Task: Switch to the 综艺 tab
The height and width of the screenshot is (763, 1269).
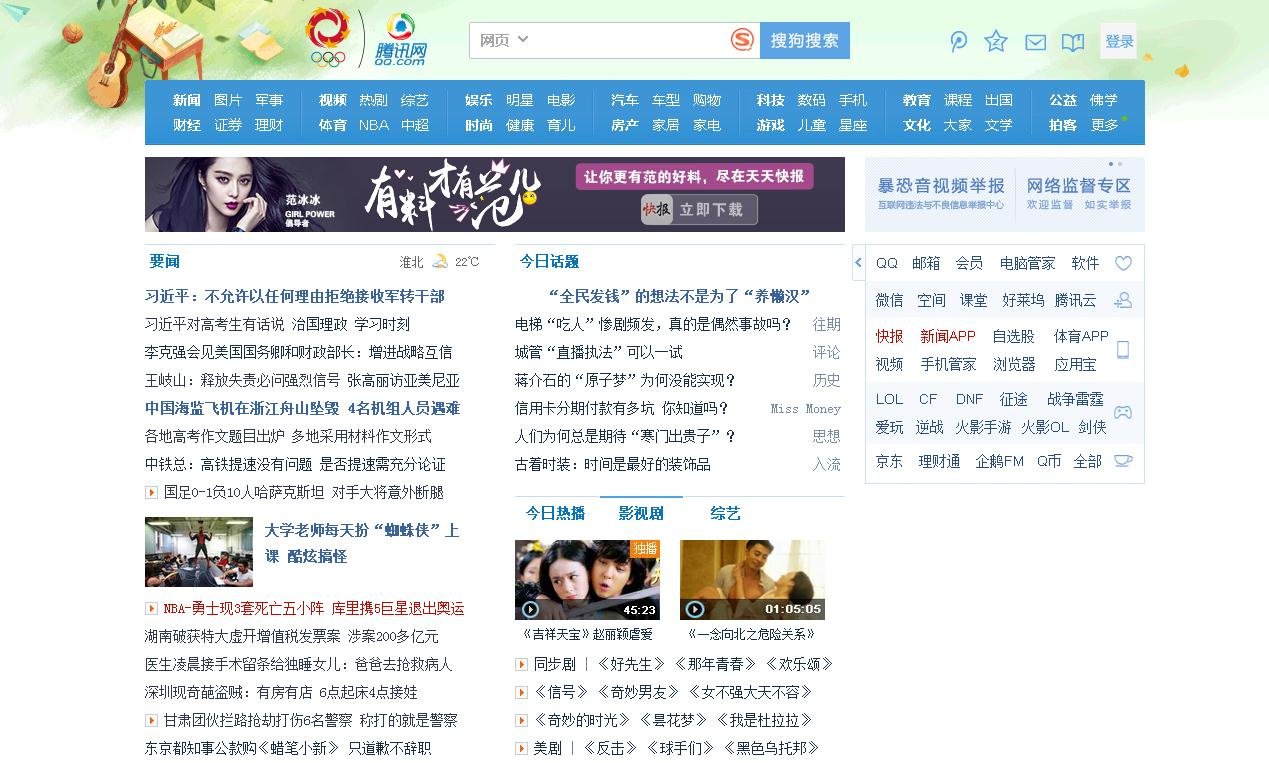Action: point(725,513)
